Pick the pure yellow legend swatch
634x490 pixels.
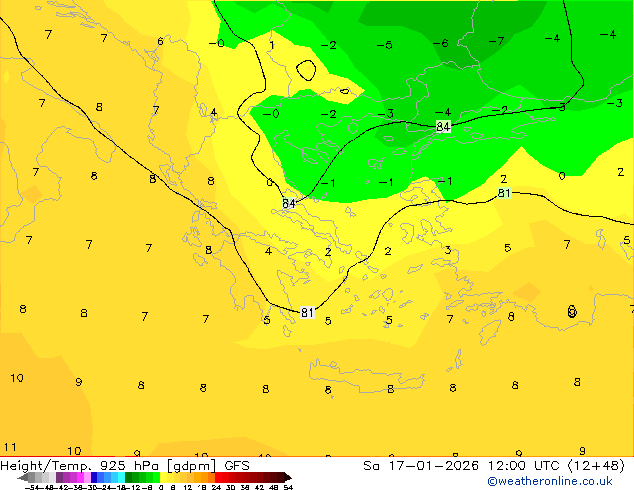coord(163,477)
